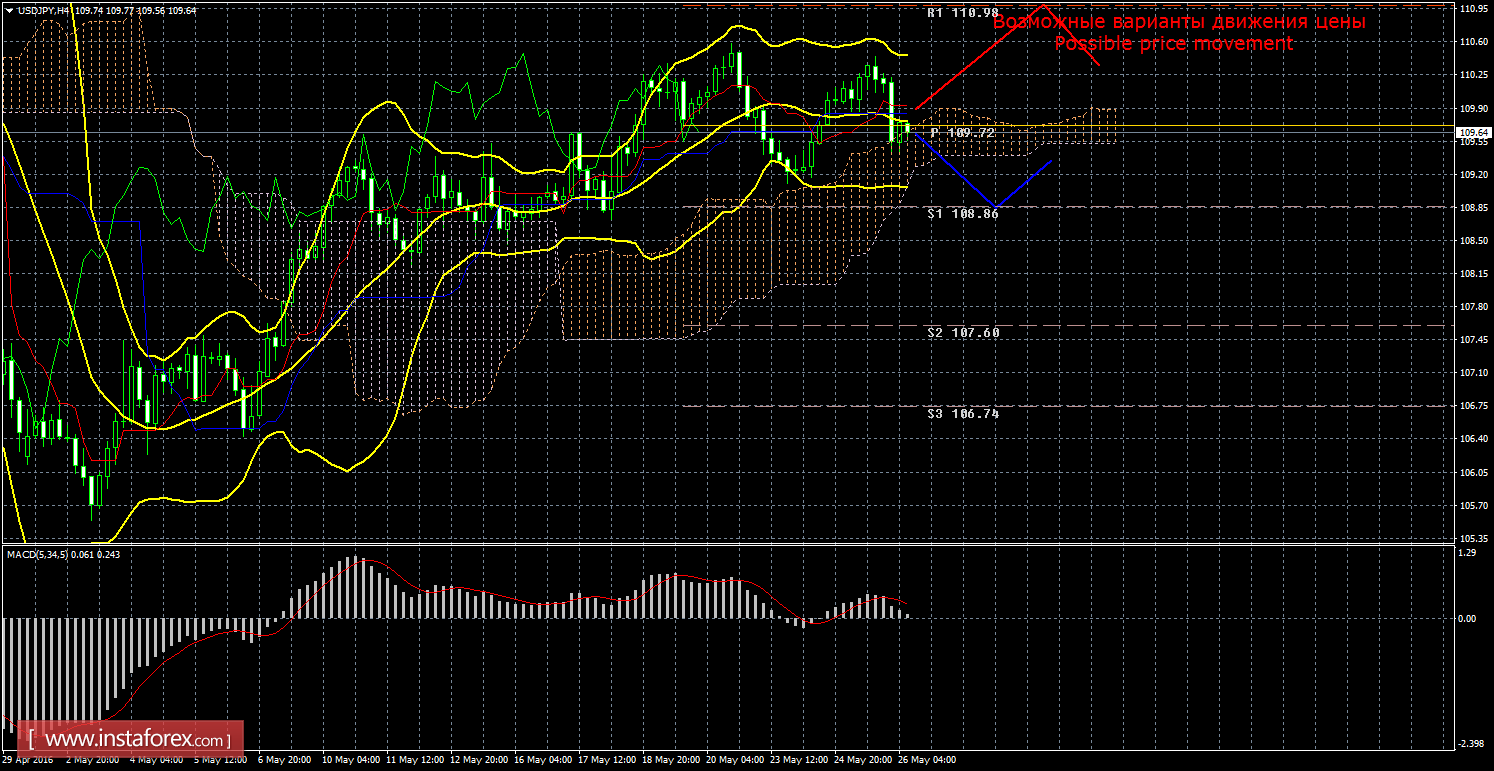This screenshot has width=1494, height=771.
Task: Click the 10 May 04:00 time label
Action: (x=348, y=760)
